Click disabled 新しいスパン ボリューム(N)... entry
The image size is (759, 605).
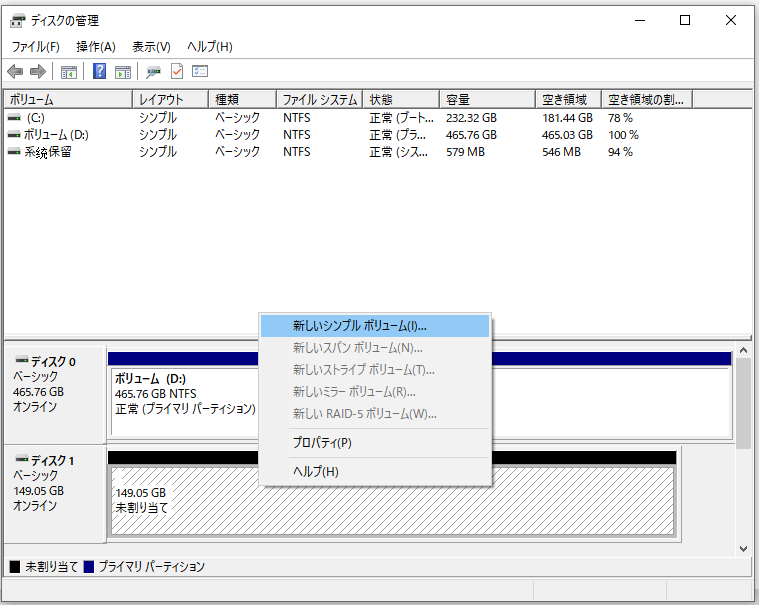pyautogui.click(x=375, y=348)
